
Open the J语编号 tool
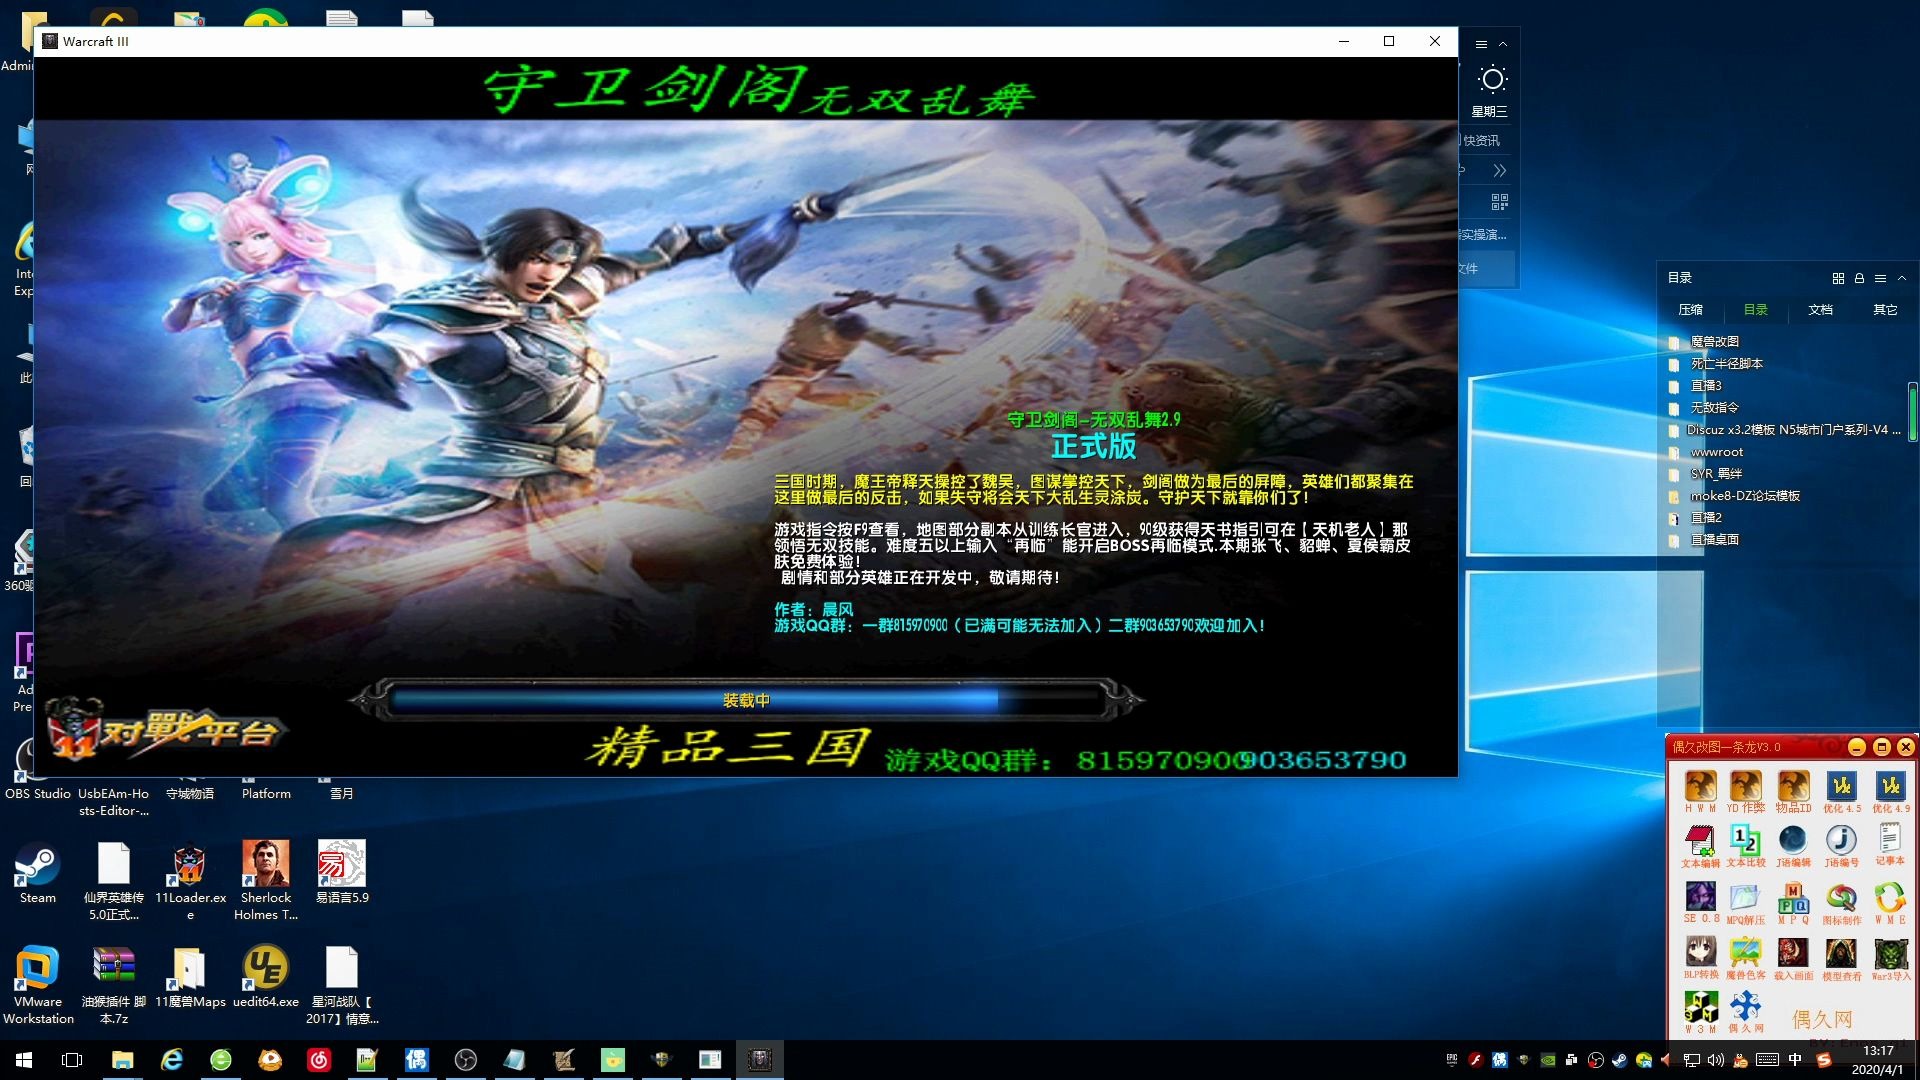click(x=1842, y=846)
